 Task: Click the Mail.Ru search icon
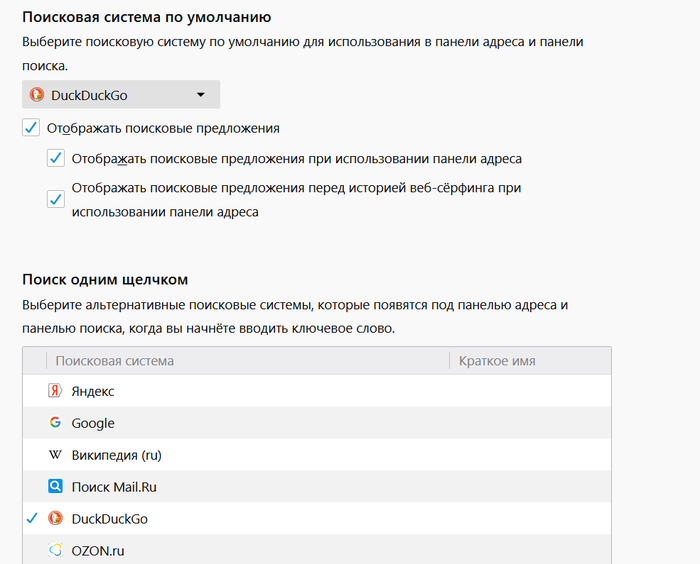56,487
